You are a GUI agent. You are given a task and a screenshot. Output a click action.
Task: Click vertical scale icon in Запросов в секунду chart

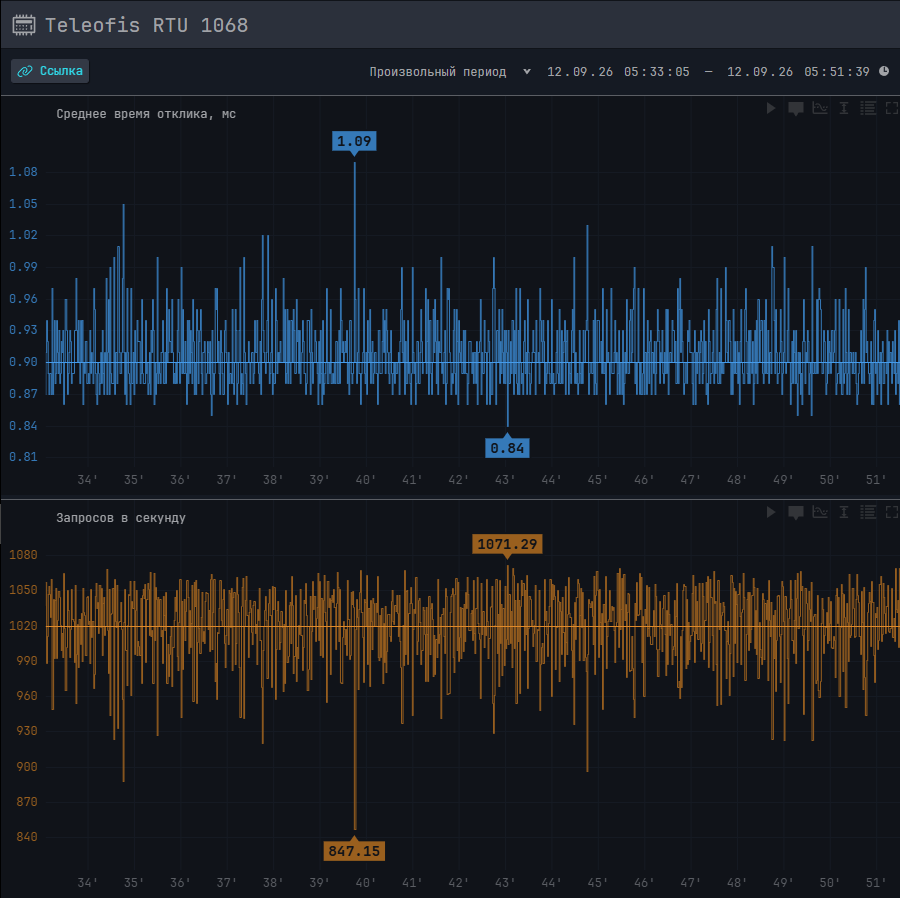click(x=844, y=512)
